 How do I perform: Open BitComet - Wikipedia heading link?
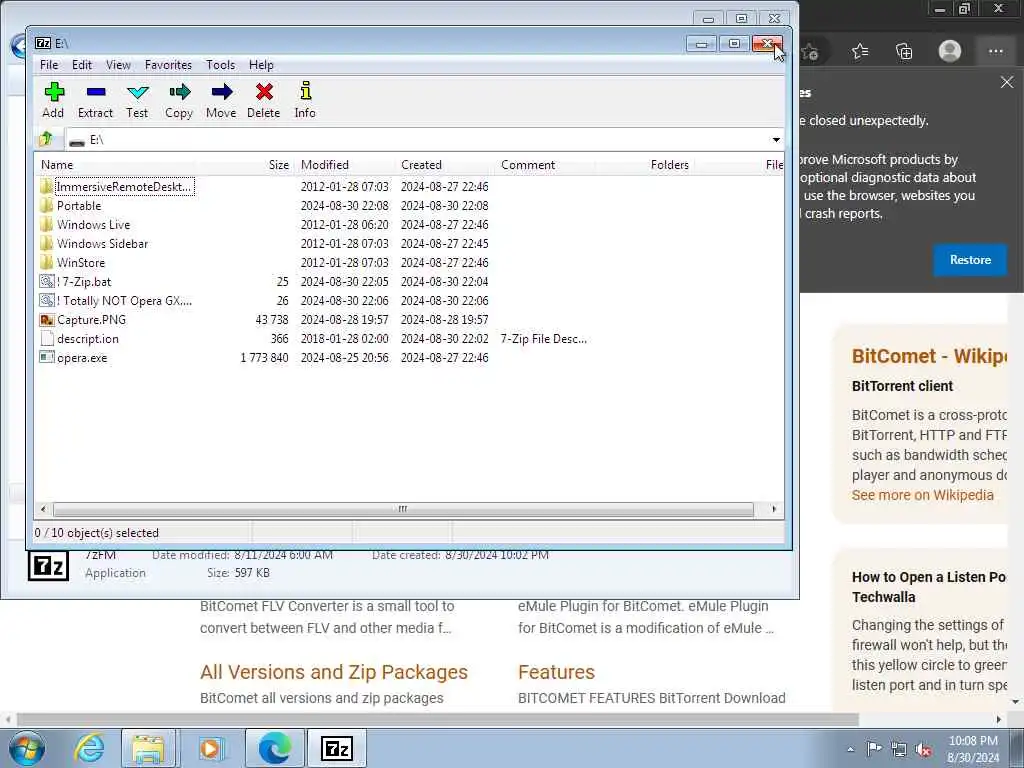[929, 356]
